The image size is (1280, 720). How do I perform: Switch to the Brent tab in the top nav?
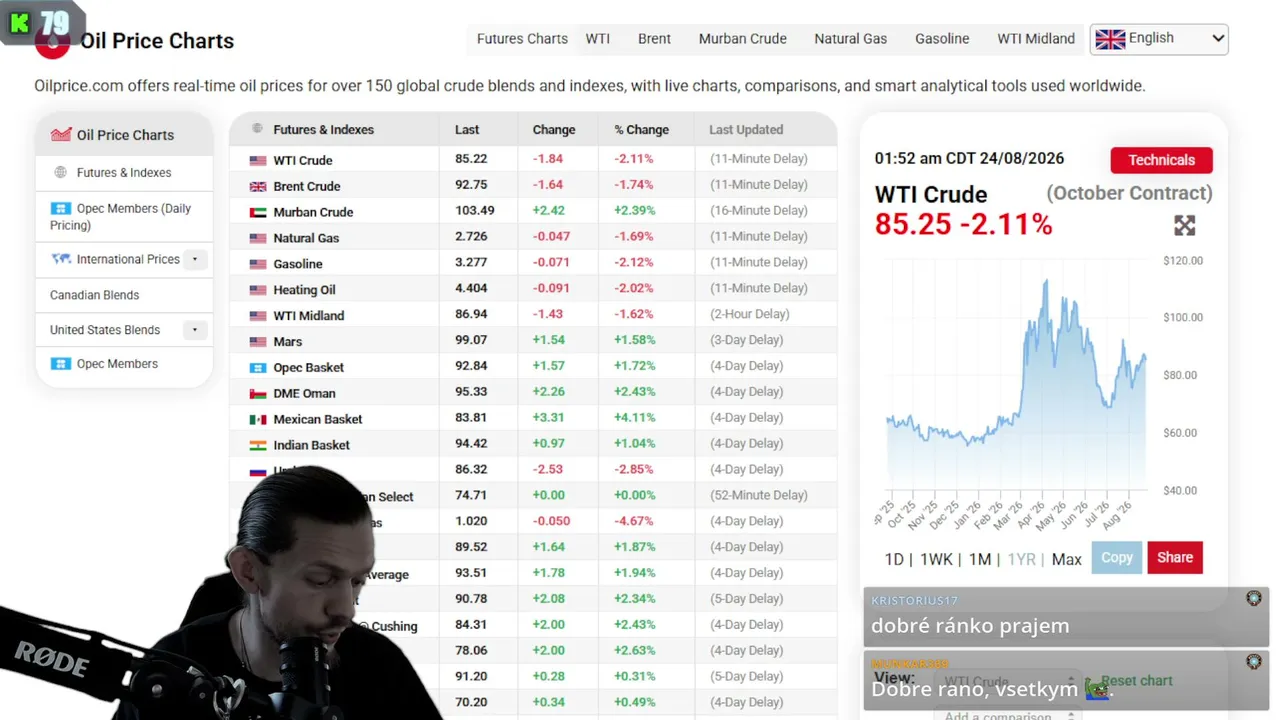[654, 39]
